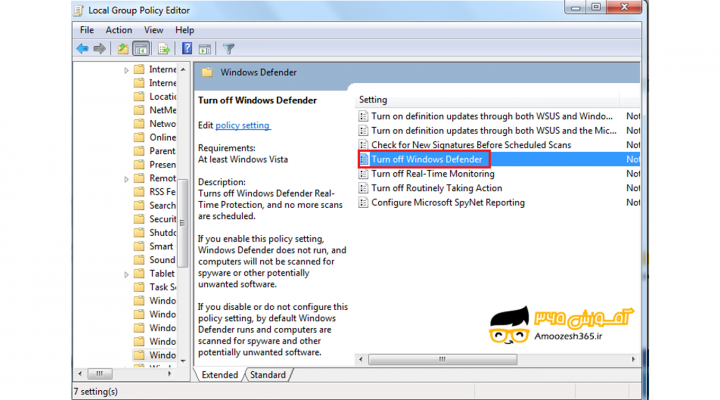Click folder icon next to Online tree item
The width and height of the screenshot is (720, 400).
tap(139, 137)
